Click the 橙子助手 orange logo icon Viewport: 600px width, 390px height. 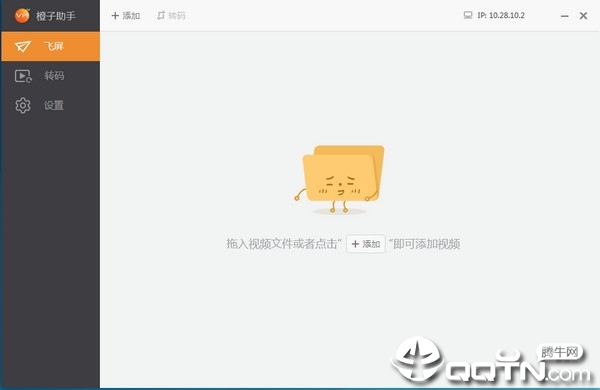point(22,15)
